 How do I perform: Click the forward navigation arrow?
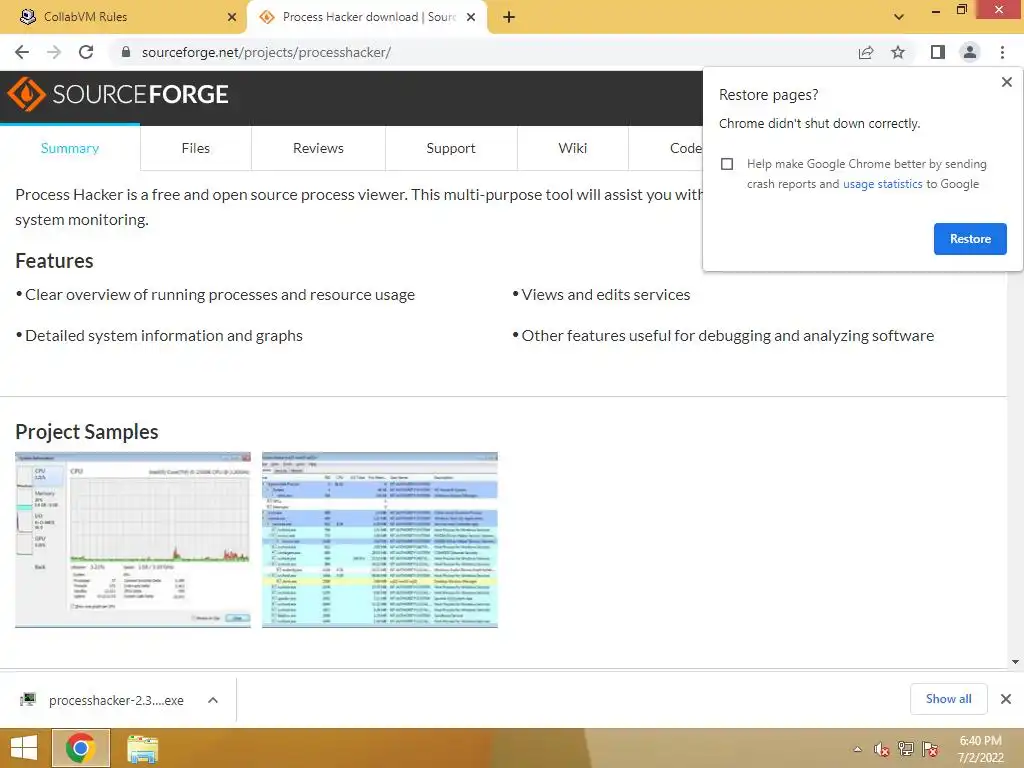coord(54,52)
